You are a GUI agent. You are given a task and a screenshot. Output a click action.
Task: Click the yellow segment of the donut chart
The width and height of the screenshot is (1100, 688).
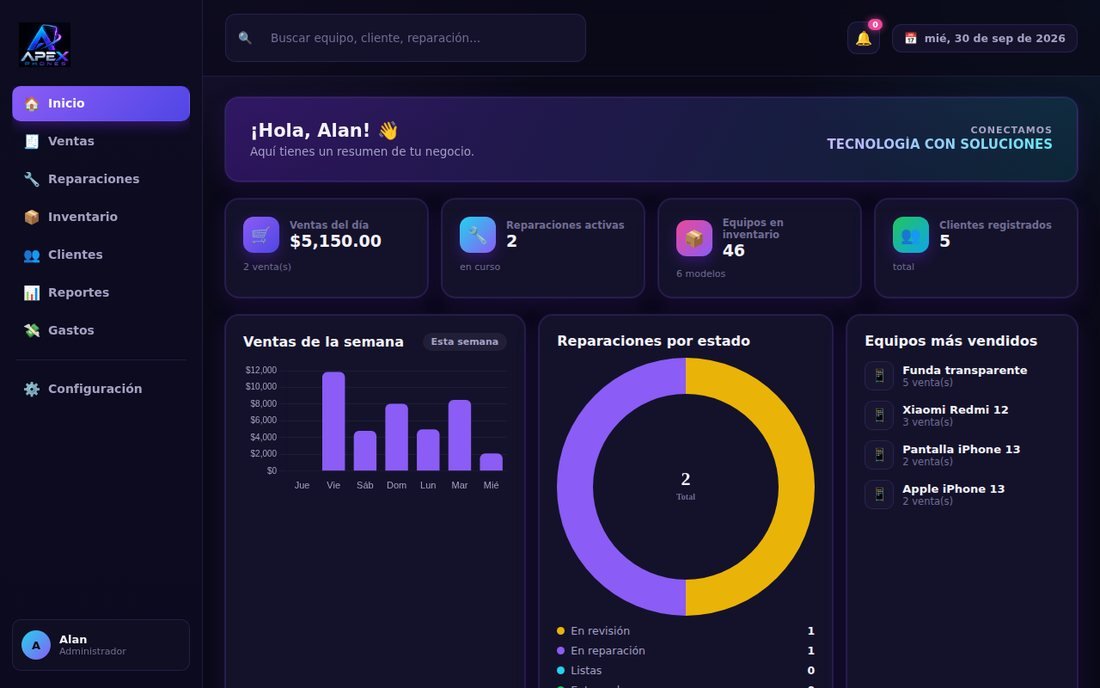tap(796, 487)
